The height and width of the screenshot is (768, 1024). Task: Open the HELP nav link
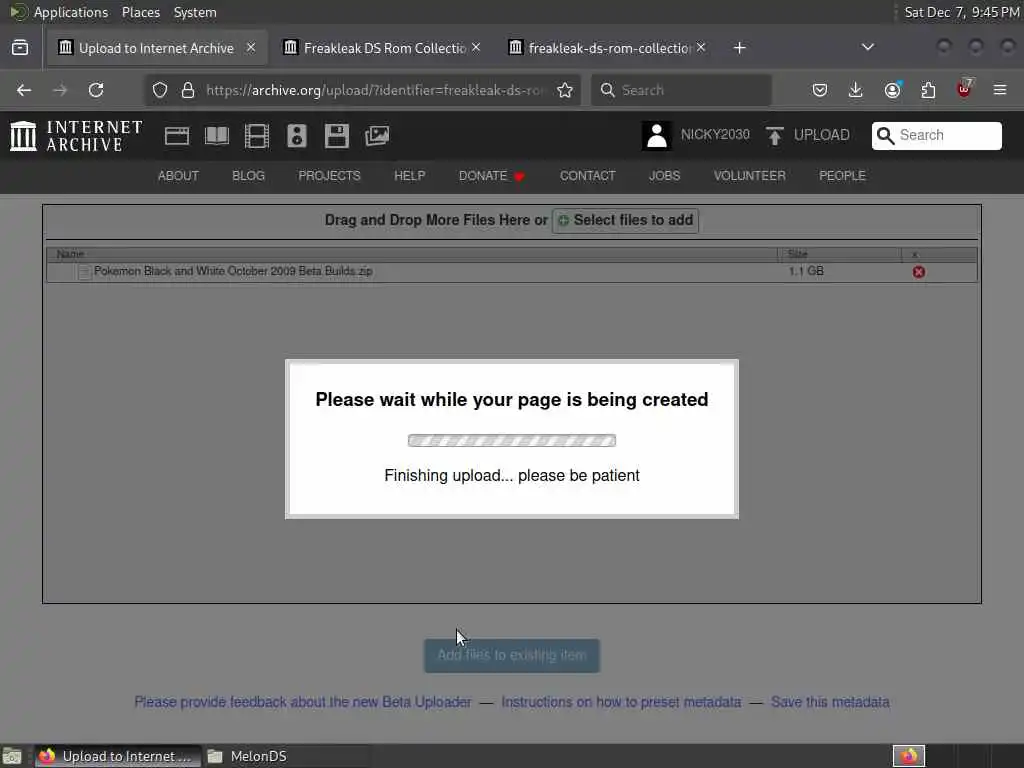point(409,176)
